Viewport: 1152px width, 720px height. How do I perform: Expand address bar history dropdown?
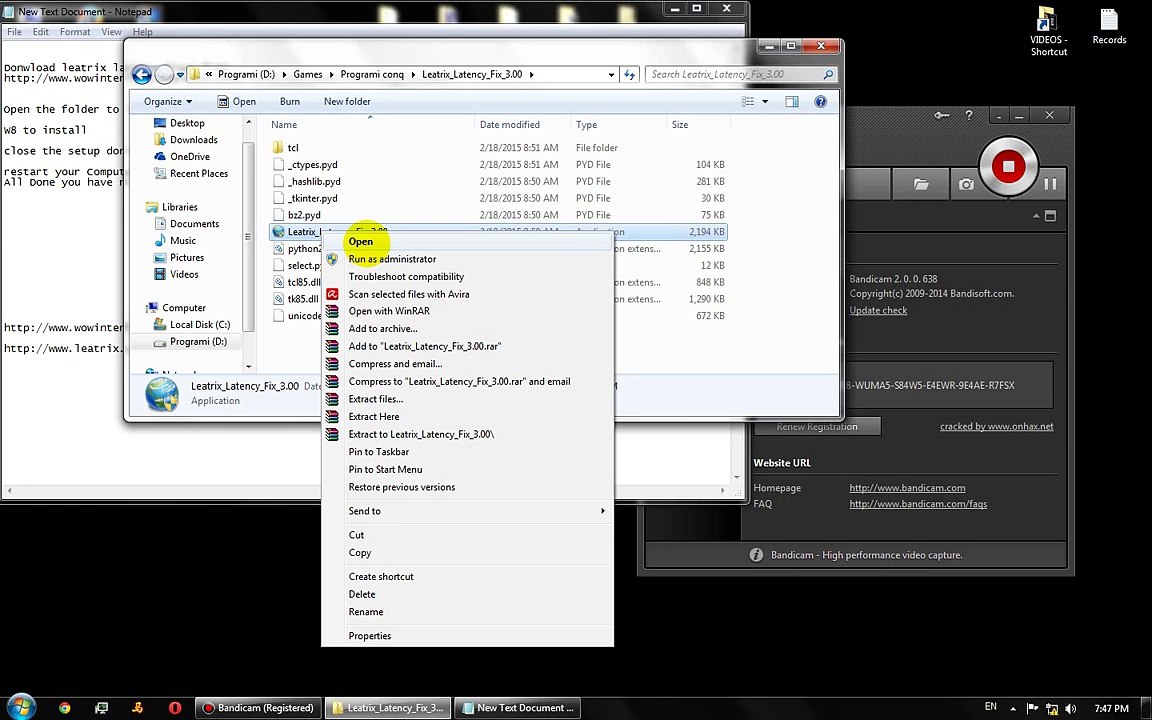[x=611, y=74]
